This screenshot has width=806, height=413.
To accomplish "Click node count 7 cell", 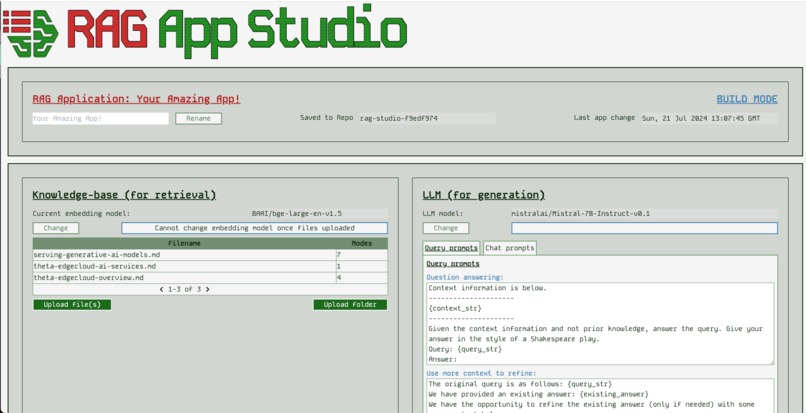I will click(361, 255).
